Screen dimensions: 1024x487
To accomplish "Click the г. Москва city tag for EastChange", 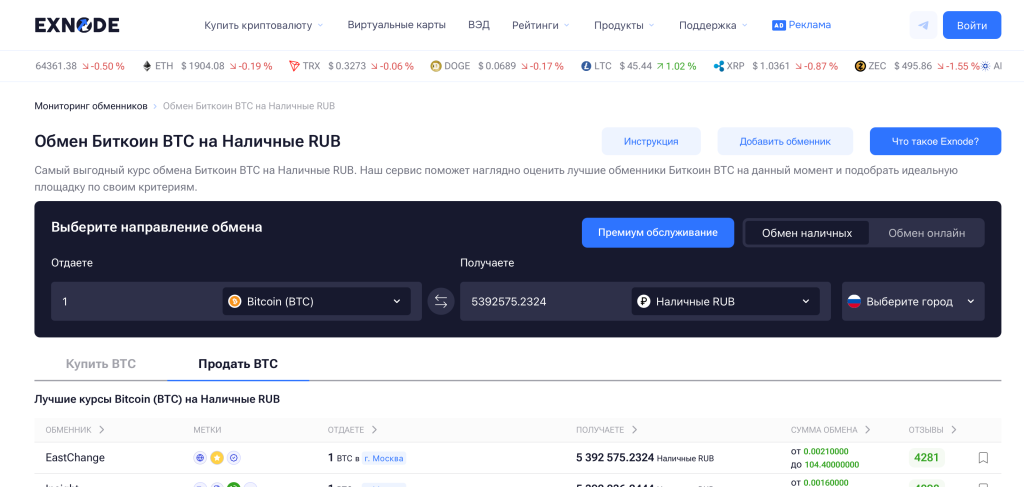I will point(384,459).
